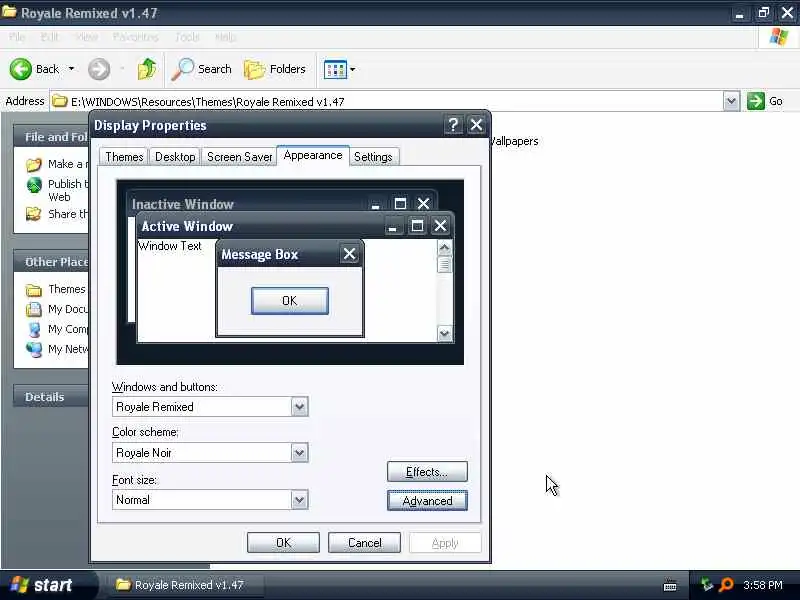Click the preview Message Box OK button
The height and width of the screenshot is (600, 800).
tap(289, 301)
